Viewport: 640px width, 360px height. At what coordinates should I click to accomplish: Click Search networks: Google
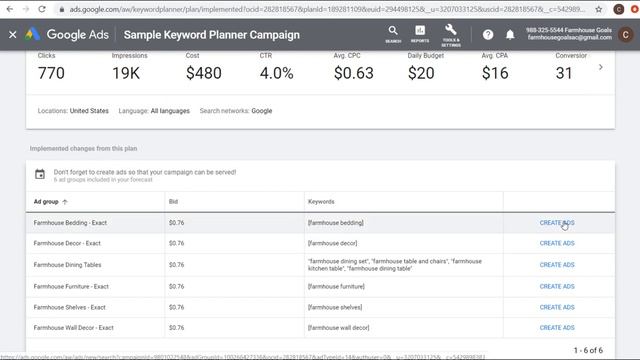point(236,111)
